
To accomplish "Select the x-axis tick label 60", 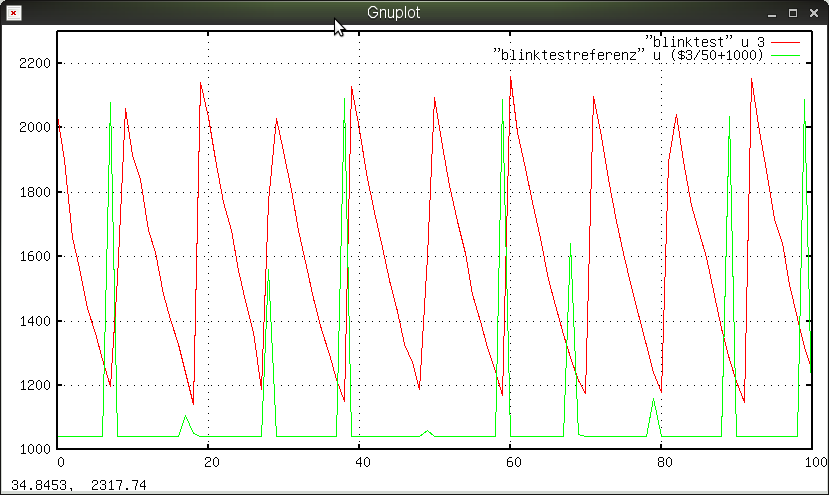I will pyautogui.click(x=510, y=463).
